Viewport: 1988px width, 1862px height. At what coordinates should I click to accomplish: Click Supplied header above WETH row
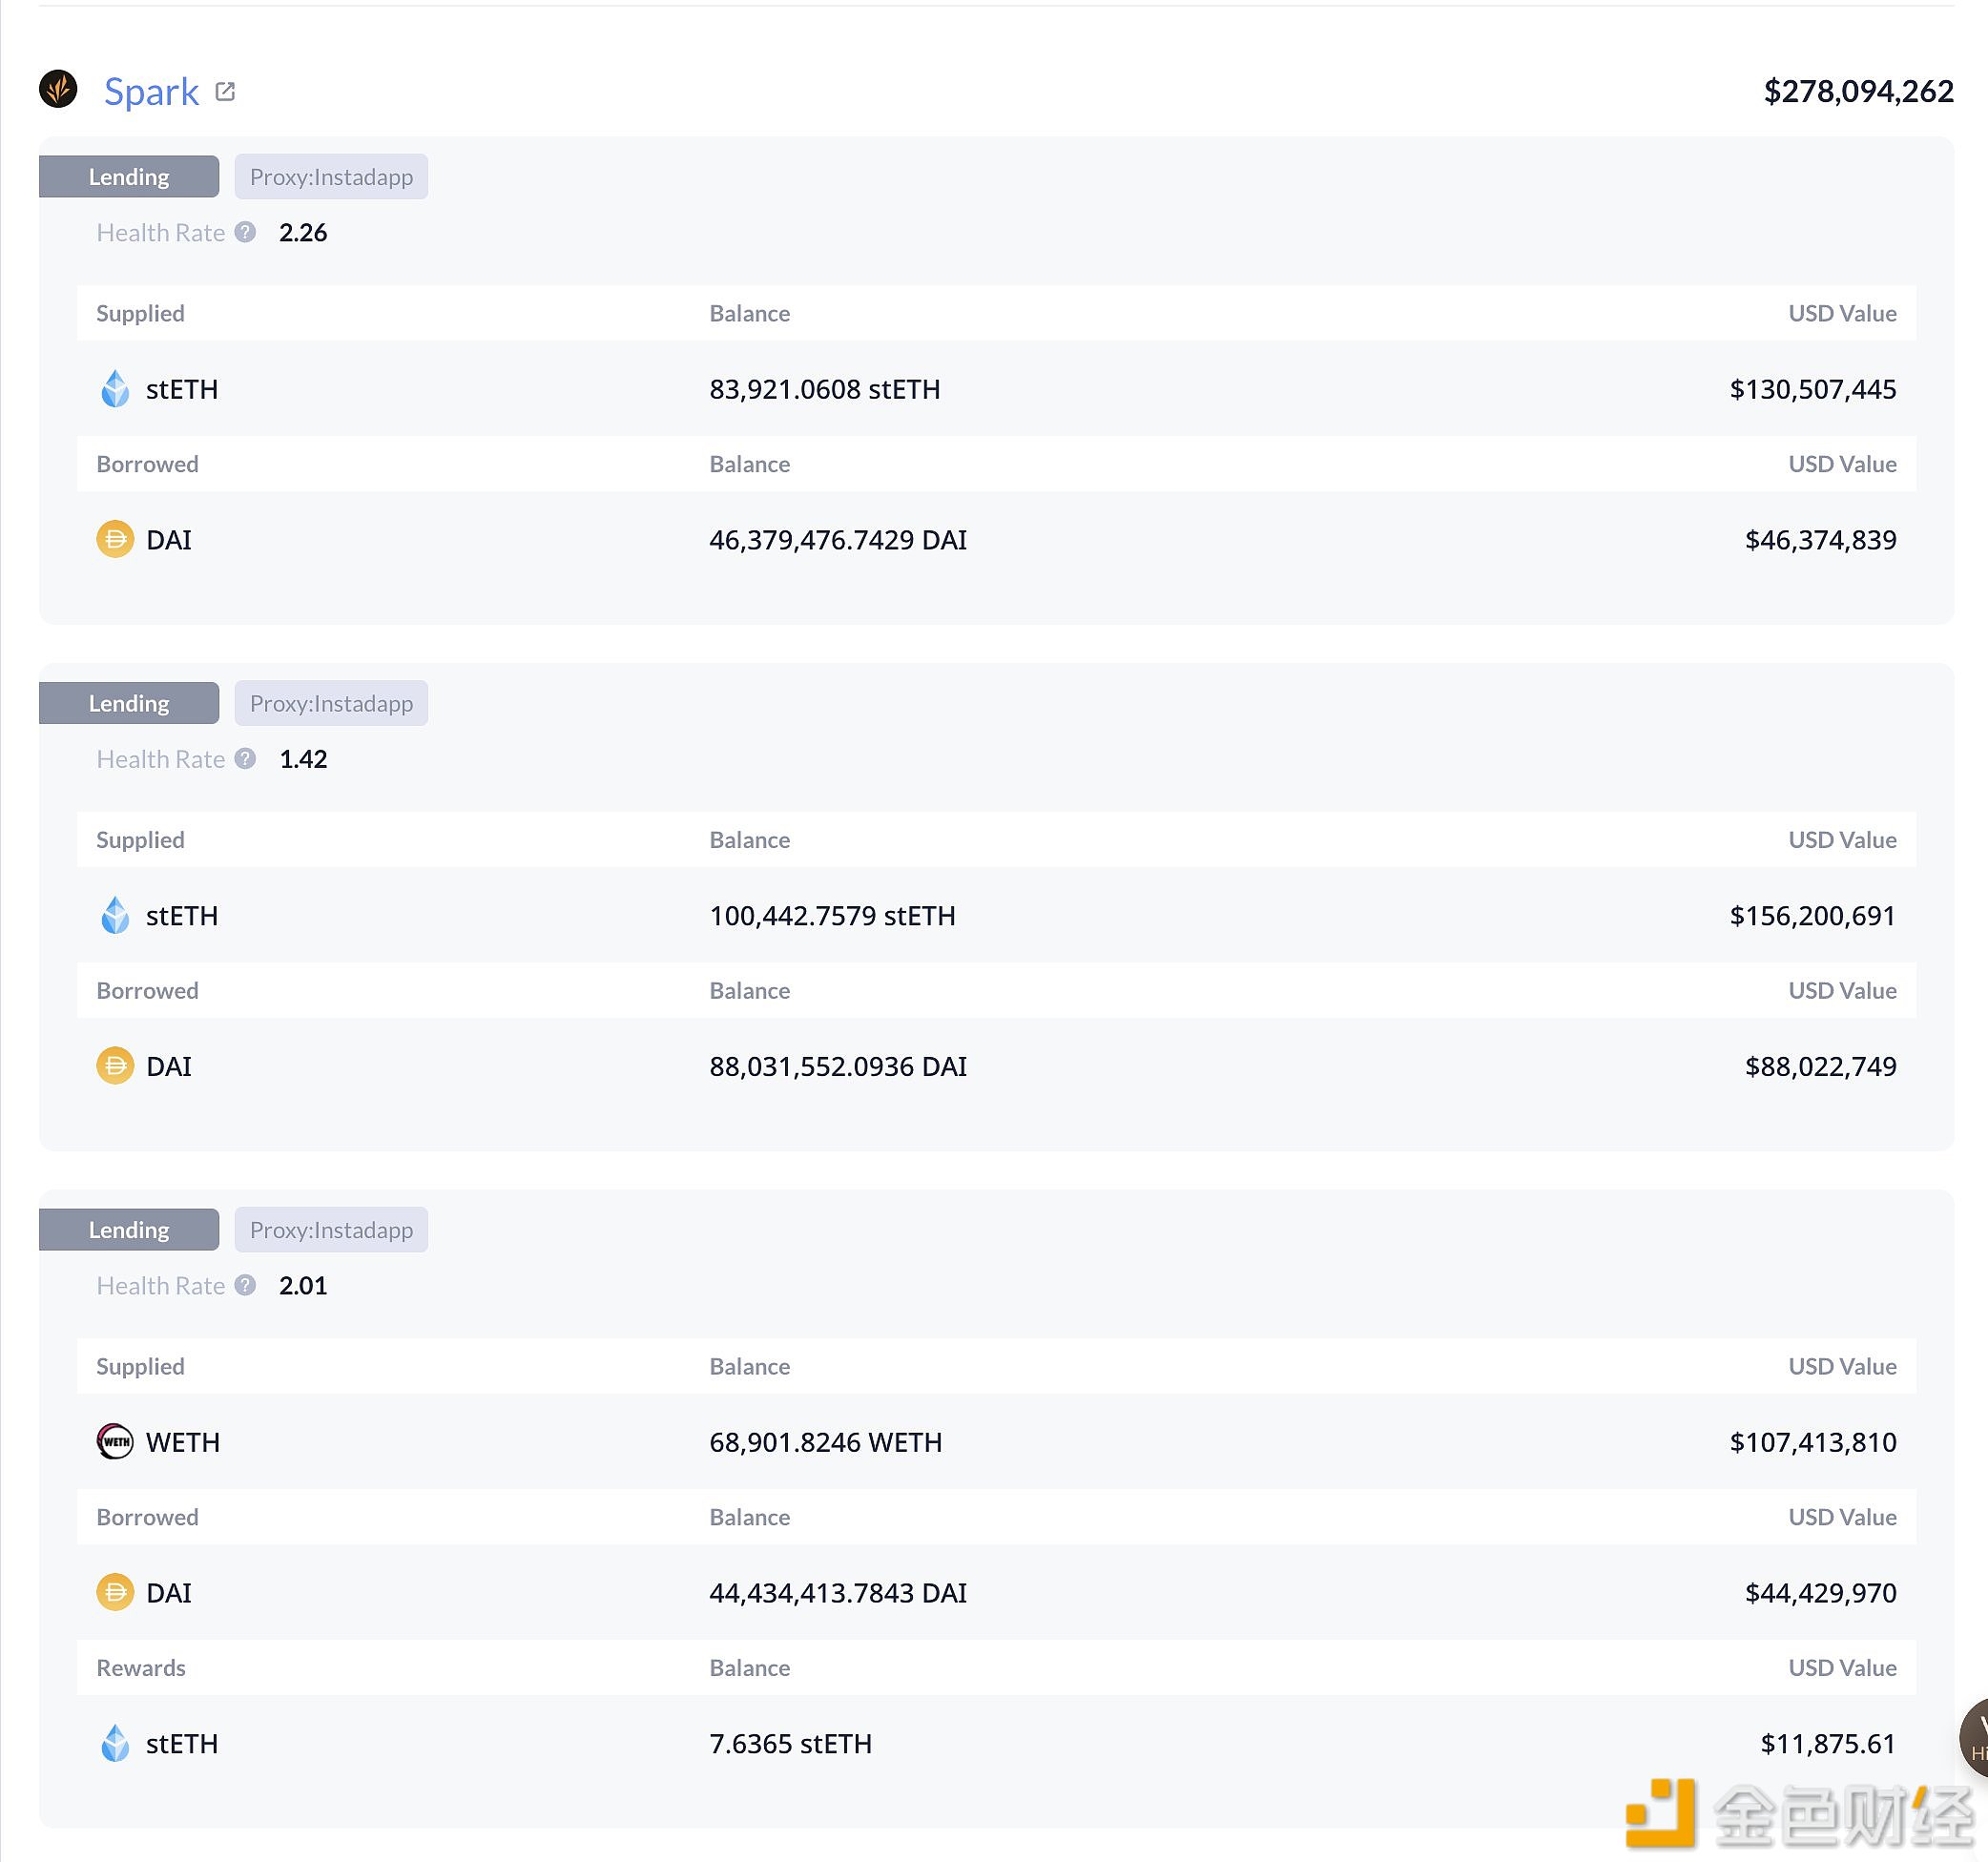point(140,1367)
